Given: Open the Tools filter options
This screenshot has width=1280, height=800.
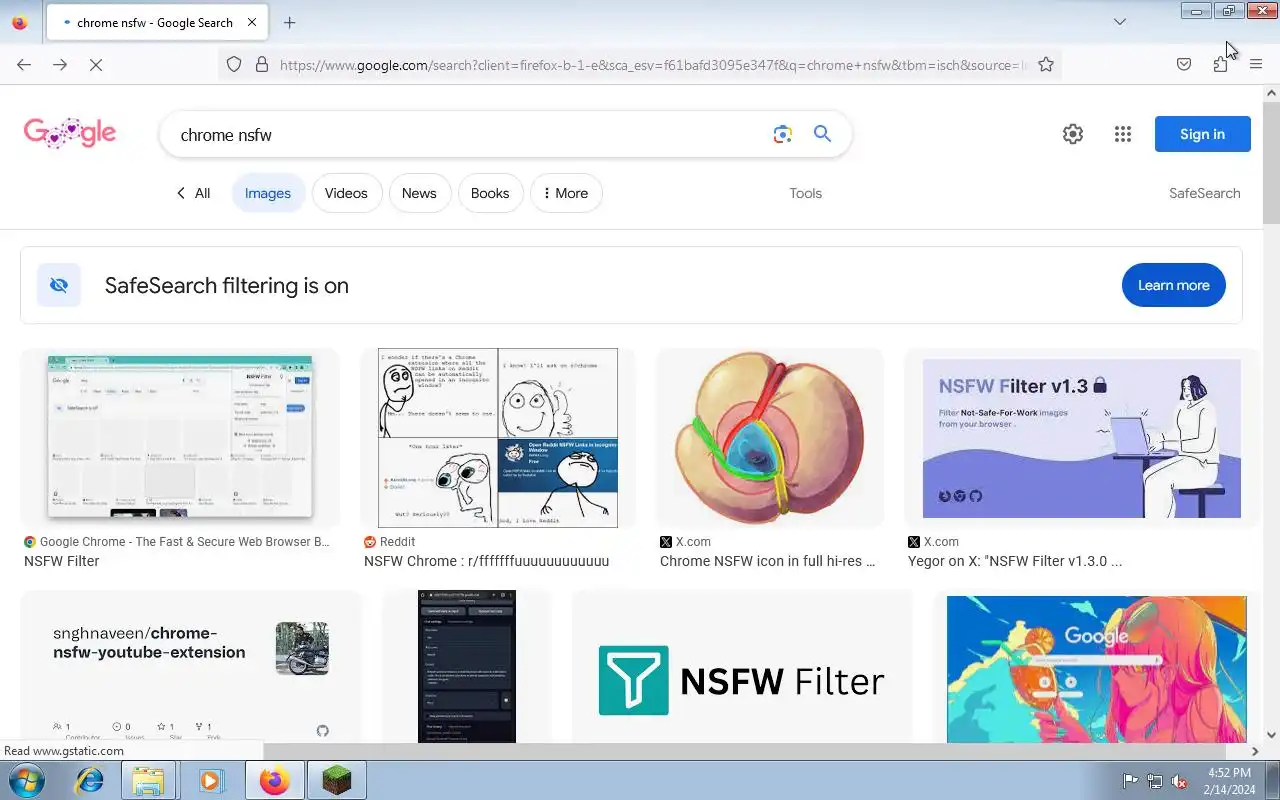Looking at the screenshot, I should pos(805,193).
